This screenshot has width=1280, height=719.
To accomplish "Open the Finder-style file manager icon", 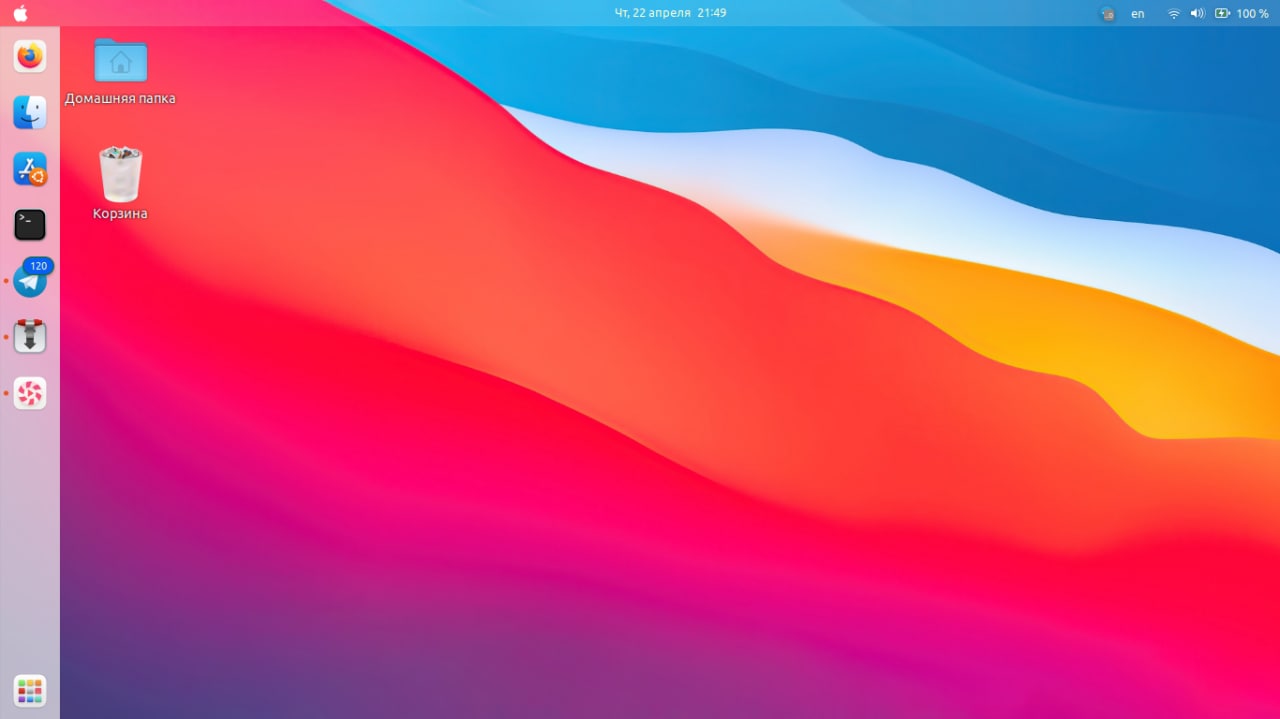I will tap(30, 112).
